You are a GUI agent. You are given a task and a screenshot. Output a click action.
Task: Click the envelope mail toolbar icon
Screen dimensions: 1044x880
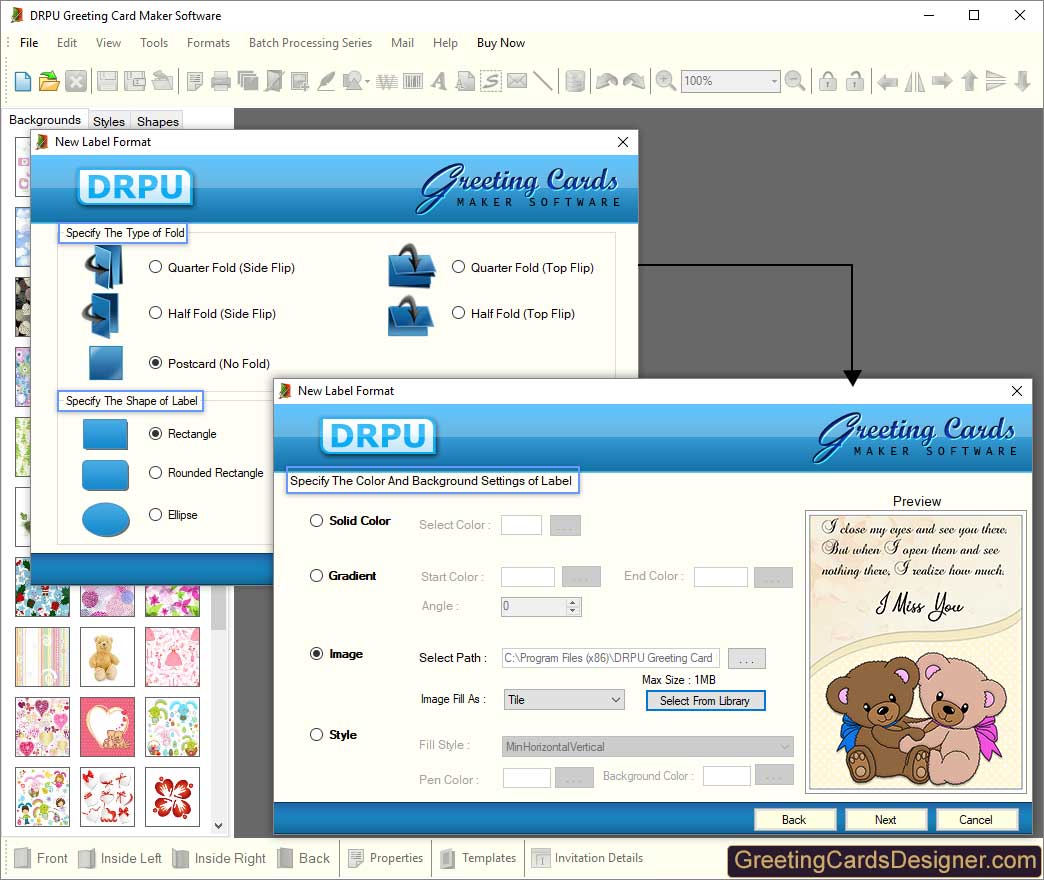pyautogui.click(x=517, y=81)
